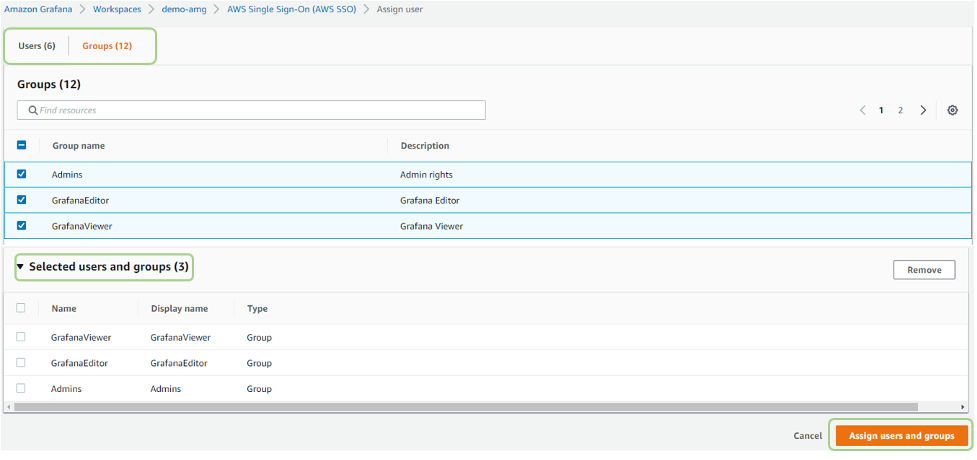Select the 'Admin rights' description cell
Viewport: 977px width, 460px height.
point(426,175)
